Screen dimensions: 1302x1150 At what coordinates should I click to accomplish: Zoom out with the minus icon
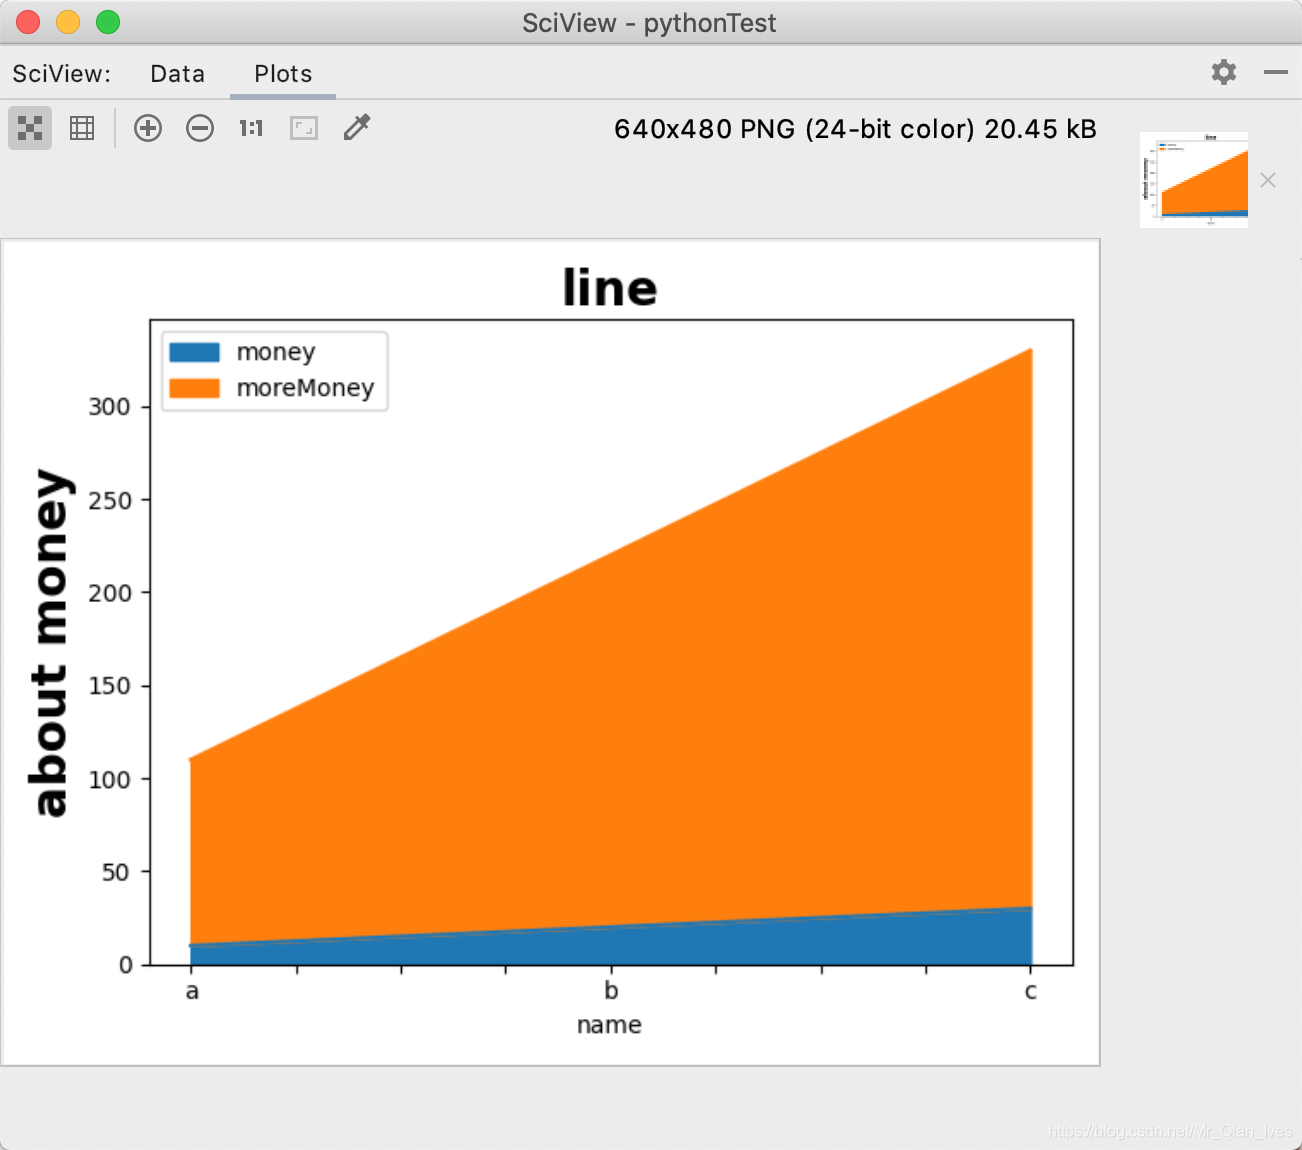click(x=200, y=128)
